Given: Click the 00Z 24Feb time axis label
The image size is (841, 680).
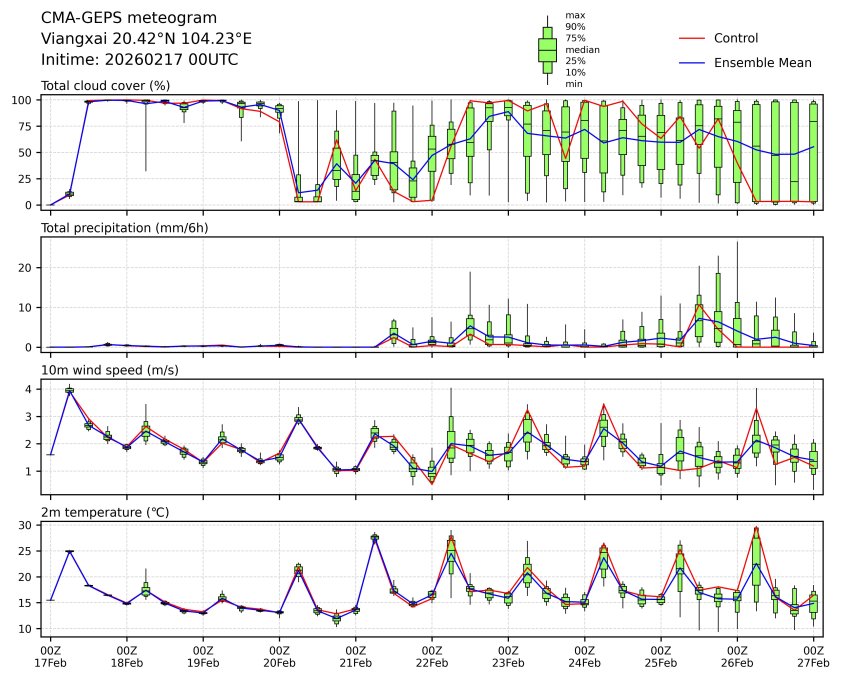Looking at the screenshot, I should click(x=584, y=656).
